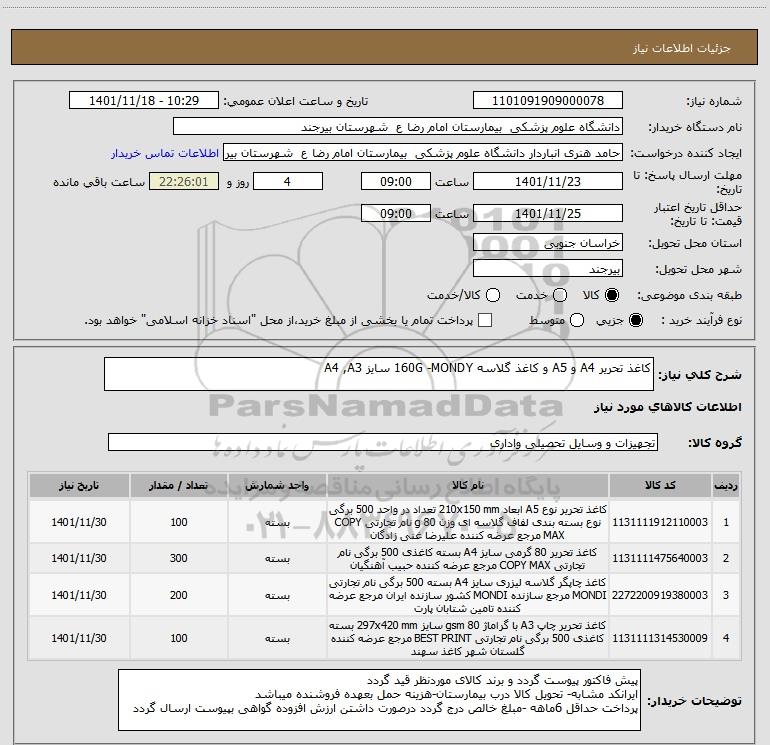Click the delivery city field بیرجند
The height and width of the screenshot is (745, 770).
[548, 269]
